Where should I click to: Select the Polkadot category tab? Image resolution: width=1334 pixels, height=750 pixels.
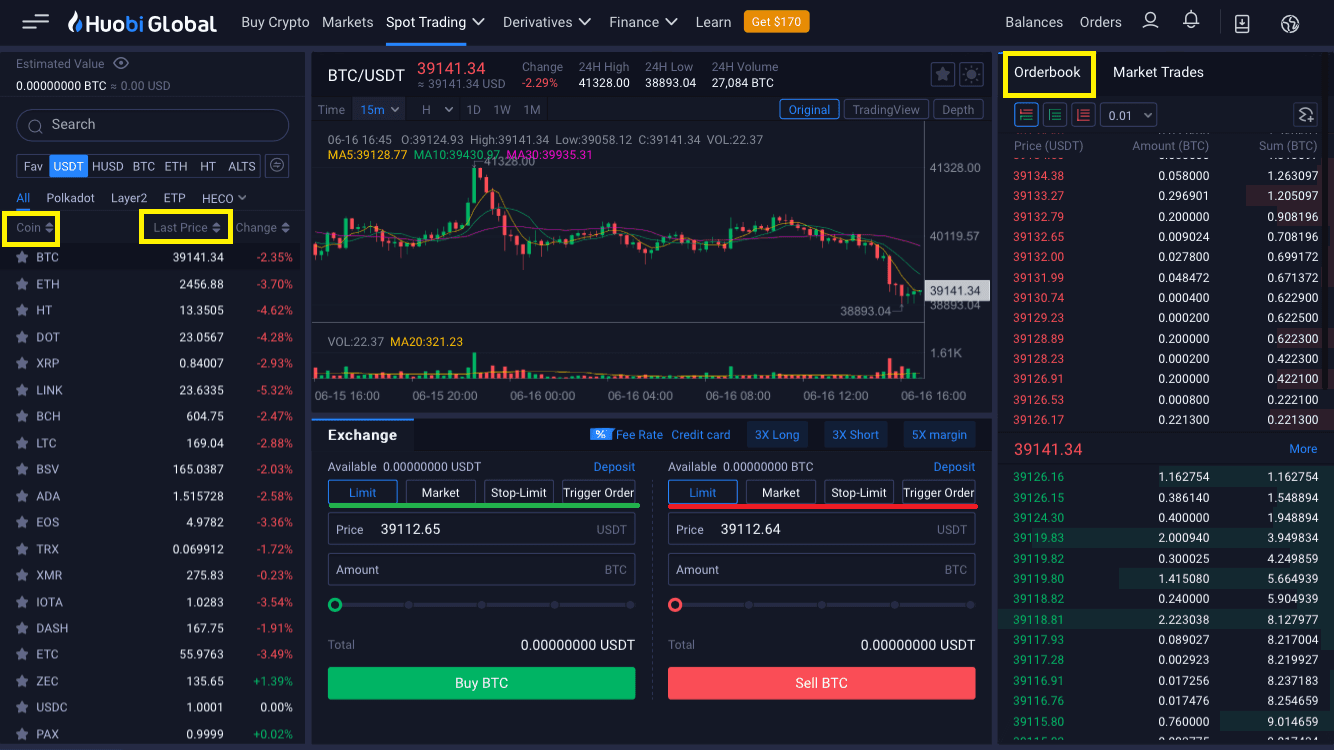point(71,198)
